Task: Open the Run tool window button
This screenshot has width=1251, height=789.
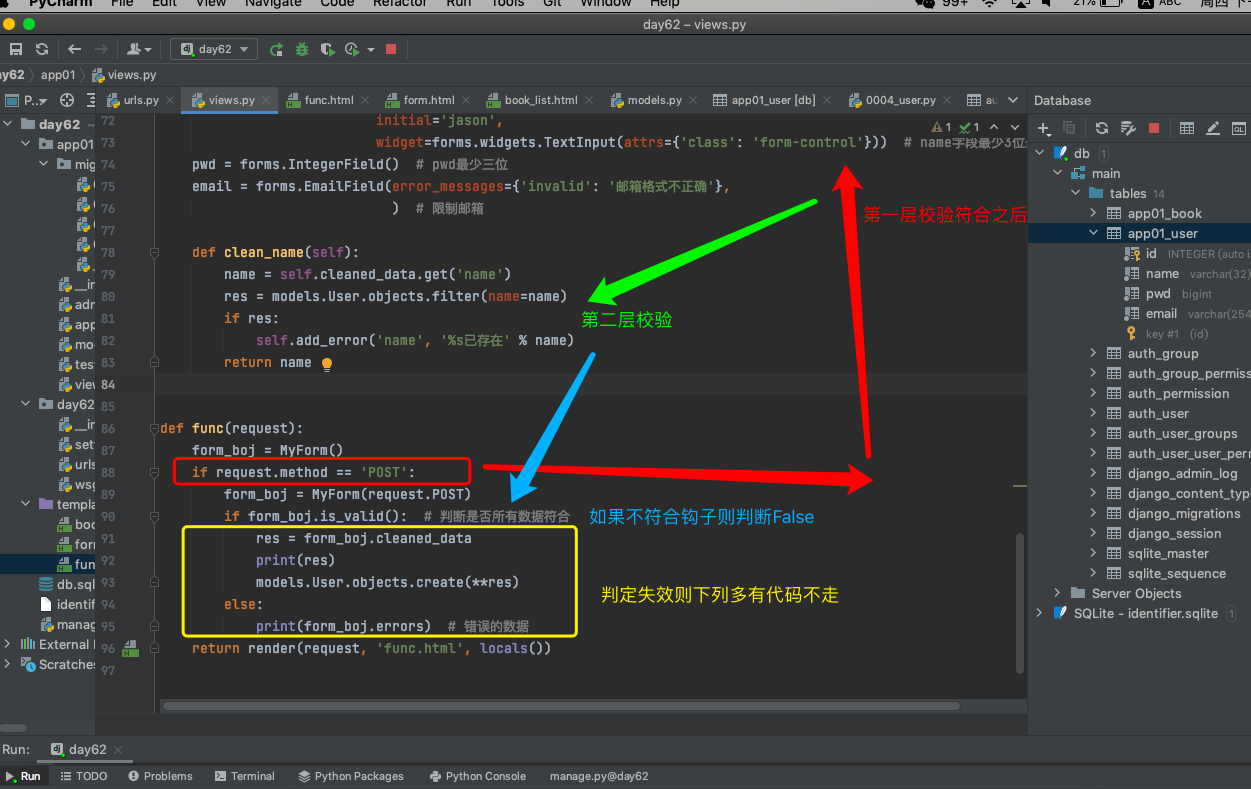Action: click(24, 776)
